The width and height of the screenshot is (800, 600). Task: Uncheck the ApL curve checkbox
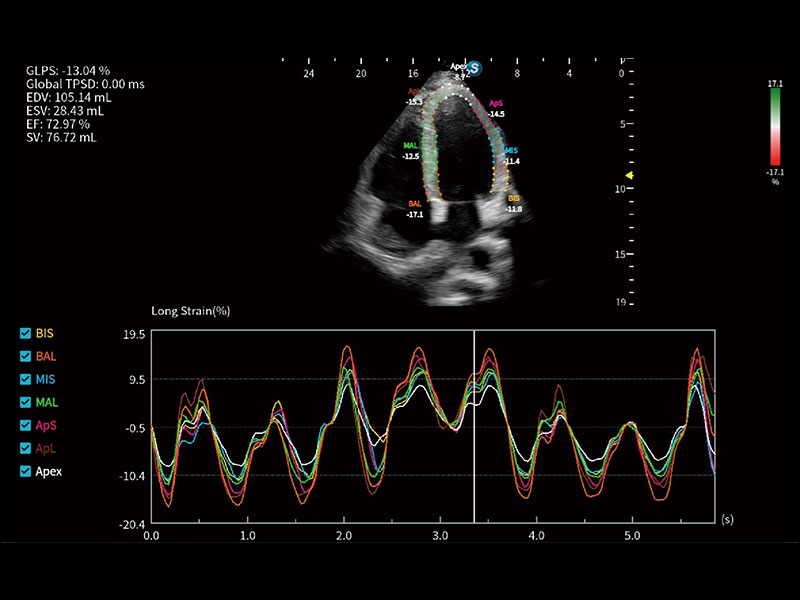(x=25, y=448)
